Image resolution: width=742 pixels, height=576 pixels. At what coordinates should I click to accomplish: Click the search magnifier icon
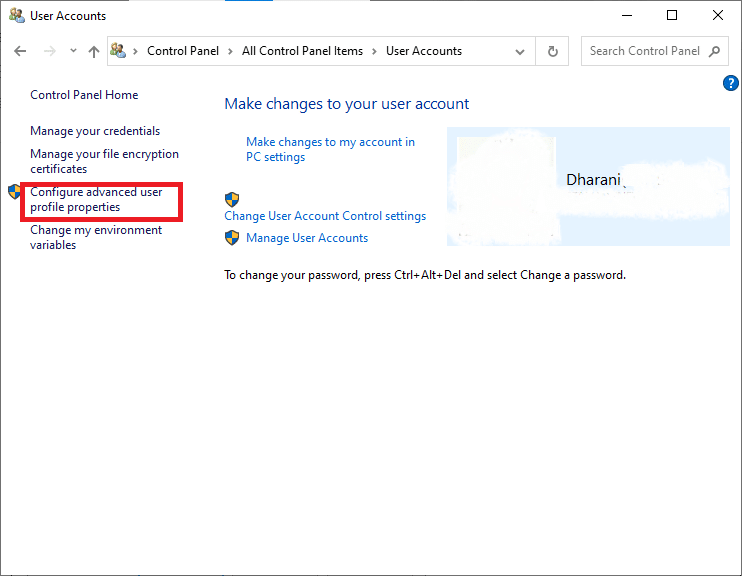(715, 51)
